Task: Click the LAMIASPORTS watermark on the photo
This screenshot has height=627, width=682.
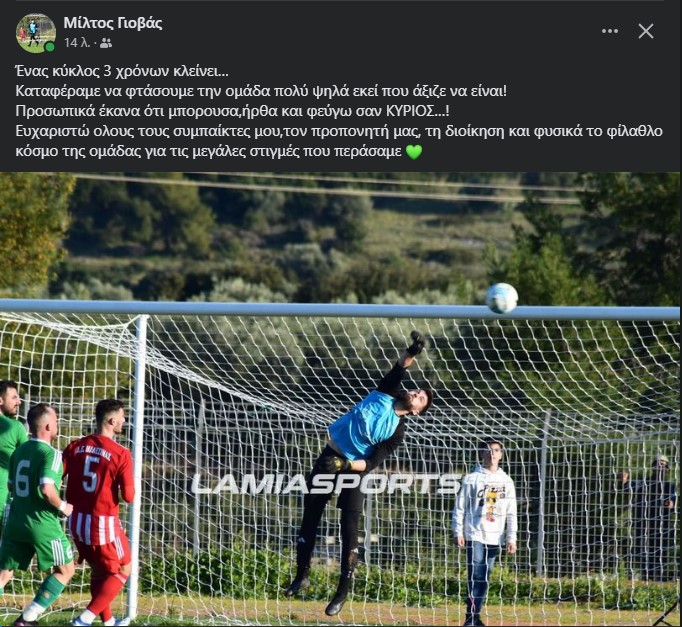Action: coord(325,484)
